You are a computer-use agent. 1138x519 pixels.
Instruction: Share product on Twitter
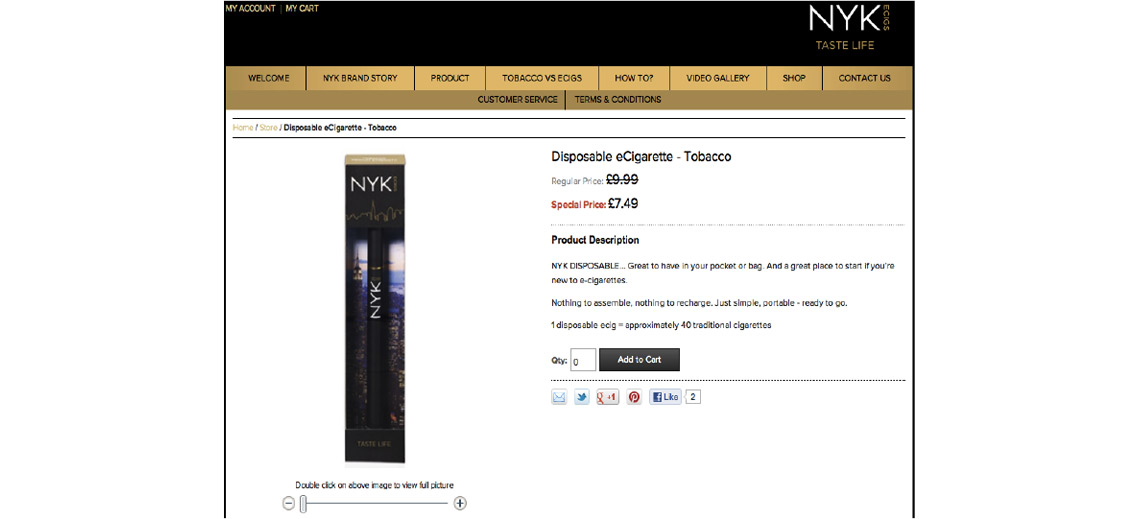coord(582,397)
